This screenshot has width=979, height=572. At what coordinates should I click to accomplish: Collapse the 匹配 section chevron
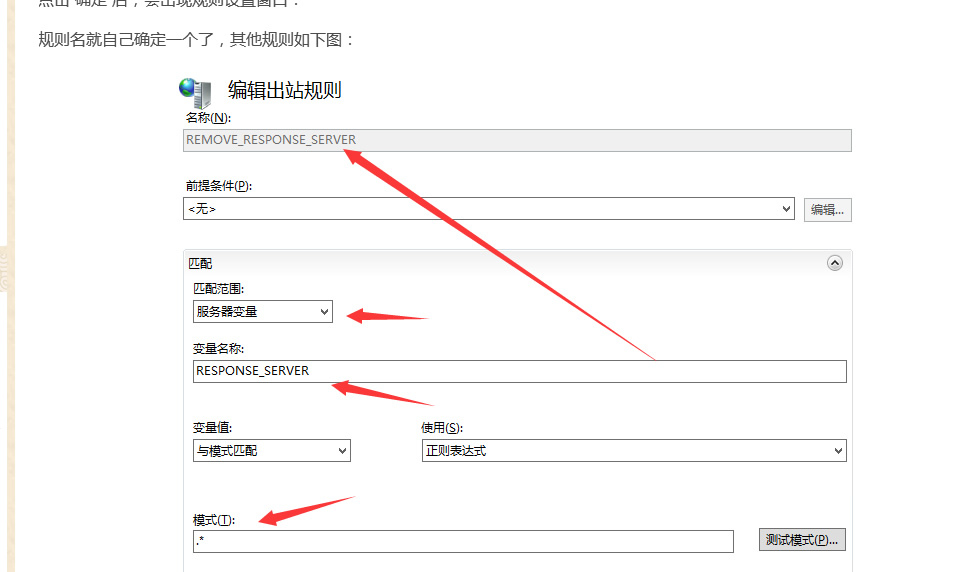tap(835, 263)
